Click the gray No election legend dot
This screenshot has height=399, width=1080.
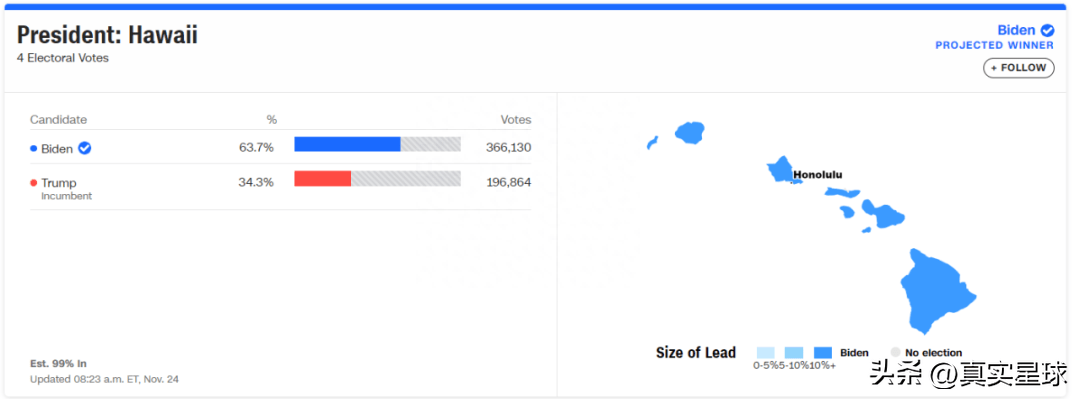[895, 352]
